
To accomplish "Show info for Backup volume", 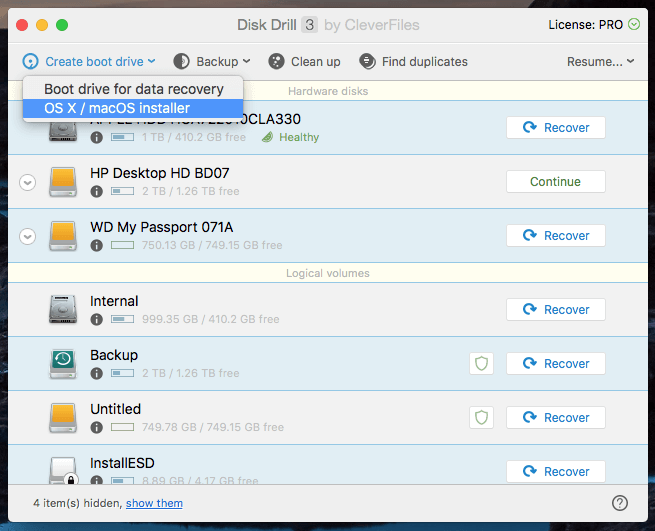I will tap(96, 373).
